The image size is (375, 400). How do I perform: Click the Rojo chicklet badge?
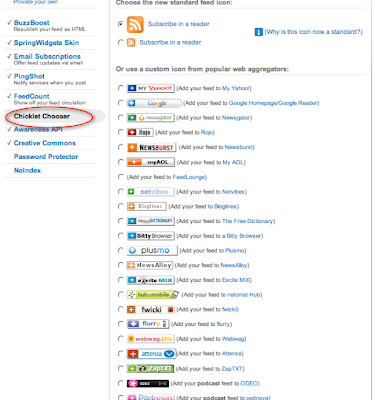point(140,132)
